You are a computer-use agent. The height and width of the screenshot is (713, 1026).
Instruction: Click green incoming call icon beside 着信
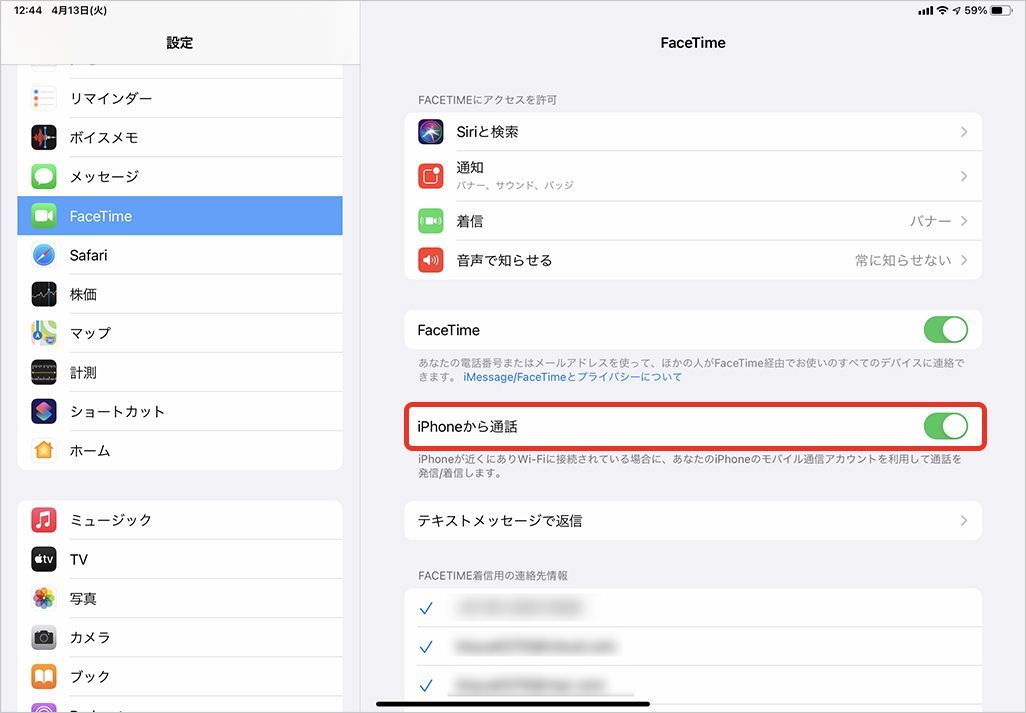click(431, 221)
